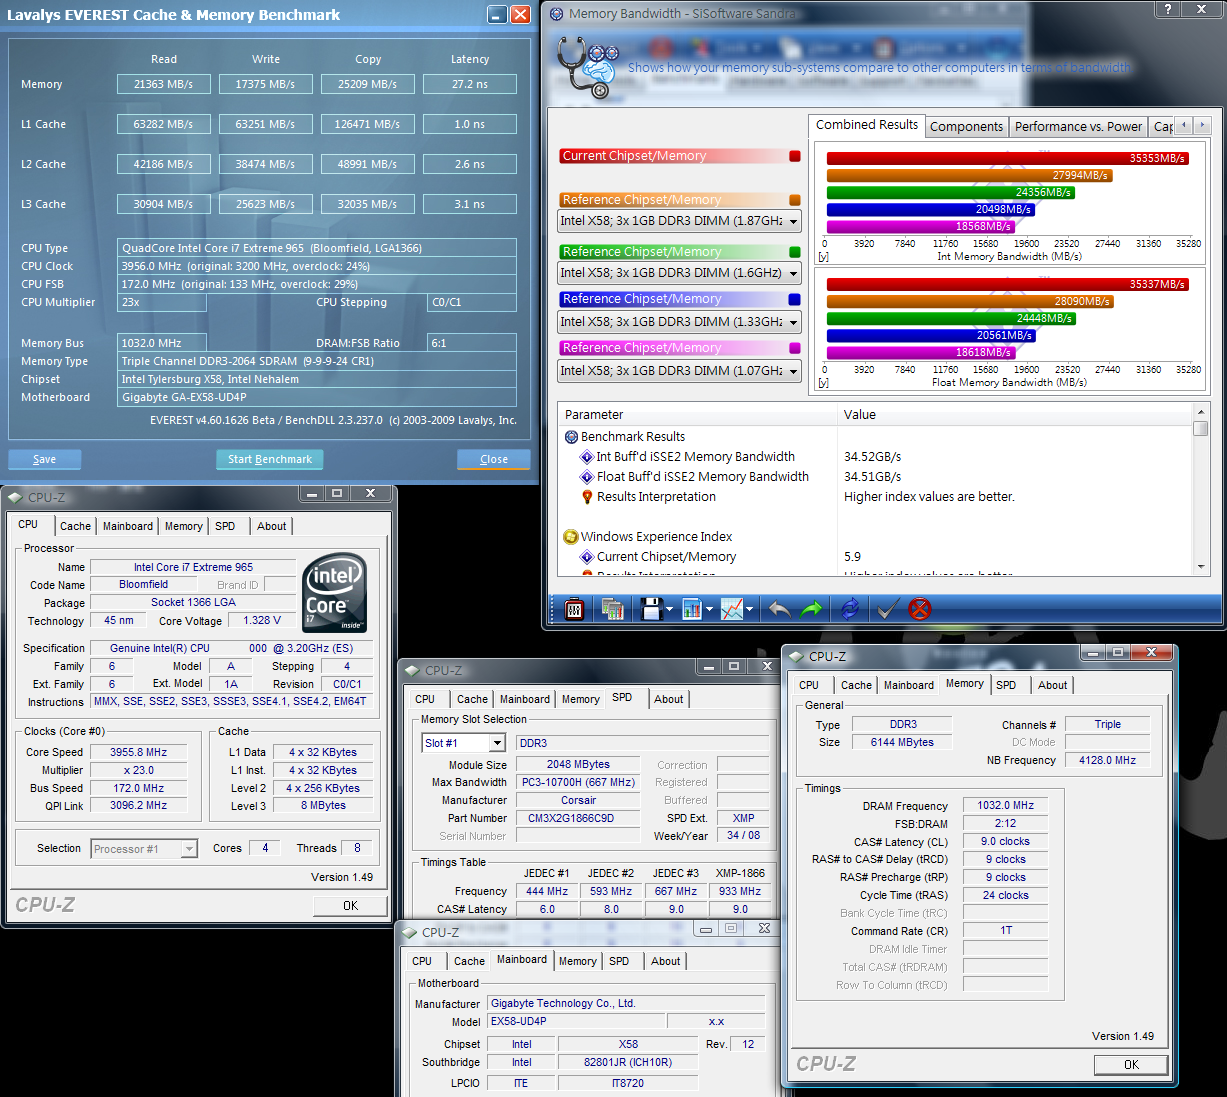
Task: Click the line graph icon in Sandra toolbar
Action: pos(732,608)
